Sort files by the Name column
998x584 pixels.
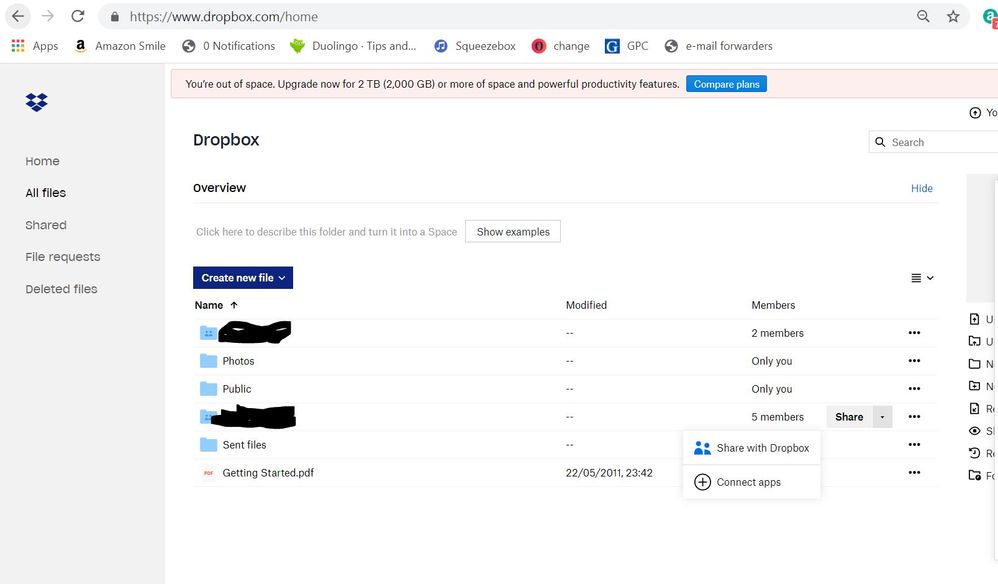pos(216,305)
